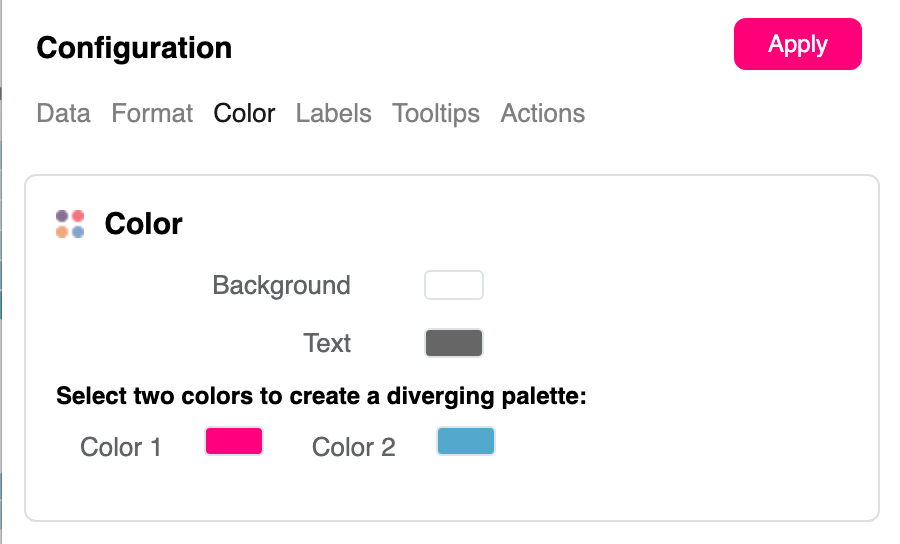Switch to the Data tab

click(63, 114)
